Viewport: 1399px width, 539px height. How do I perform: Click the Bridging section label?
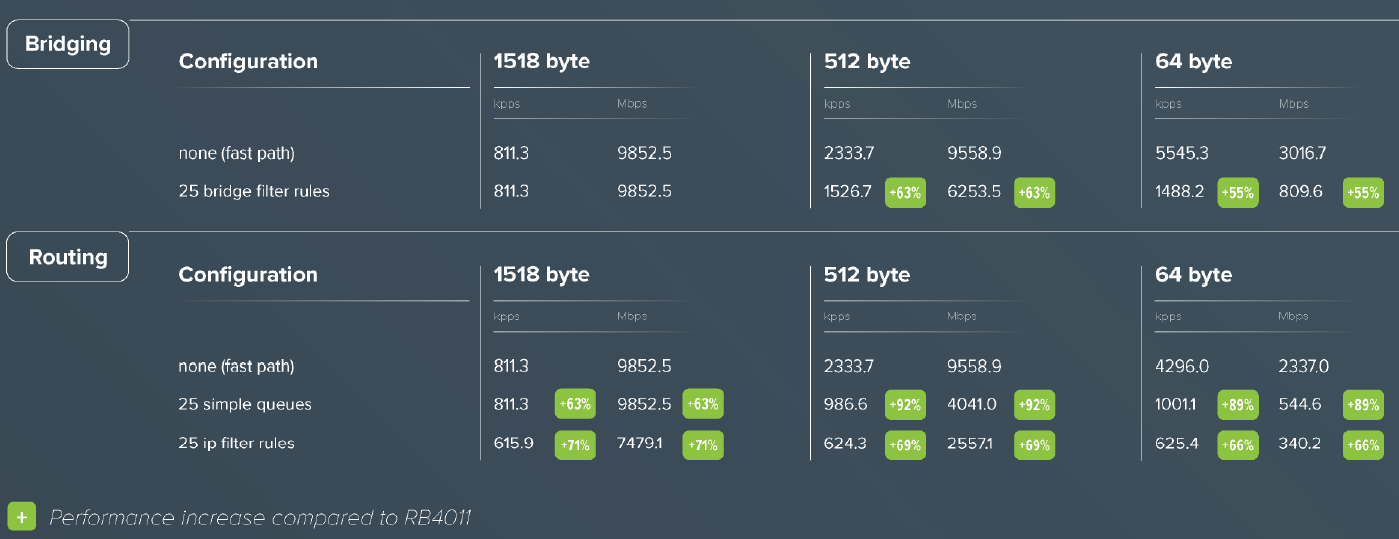point(68,45)
